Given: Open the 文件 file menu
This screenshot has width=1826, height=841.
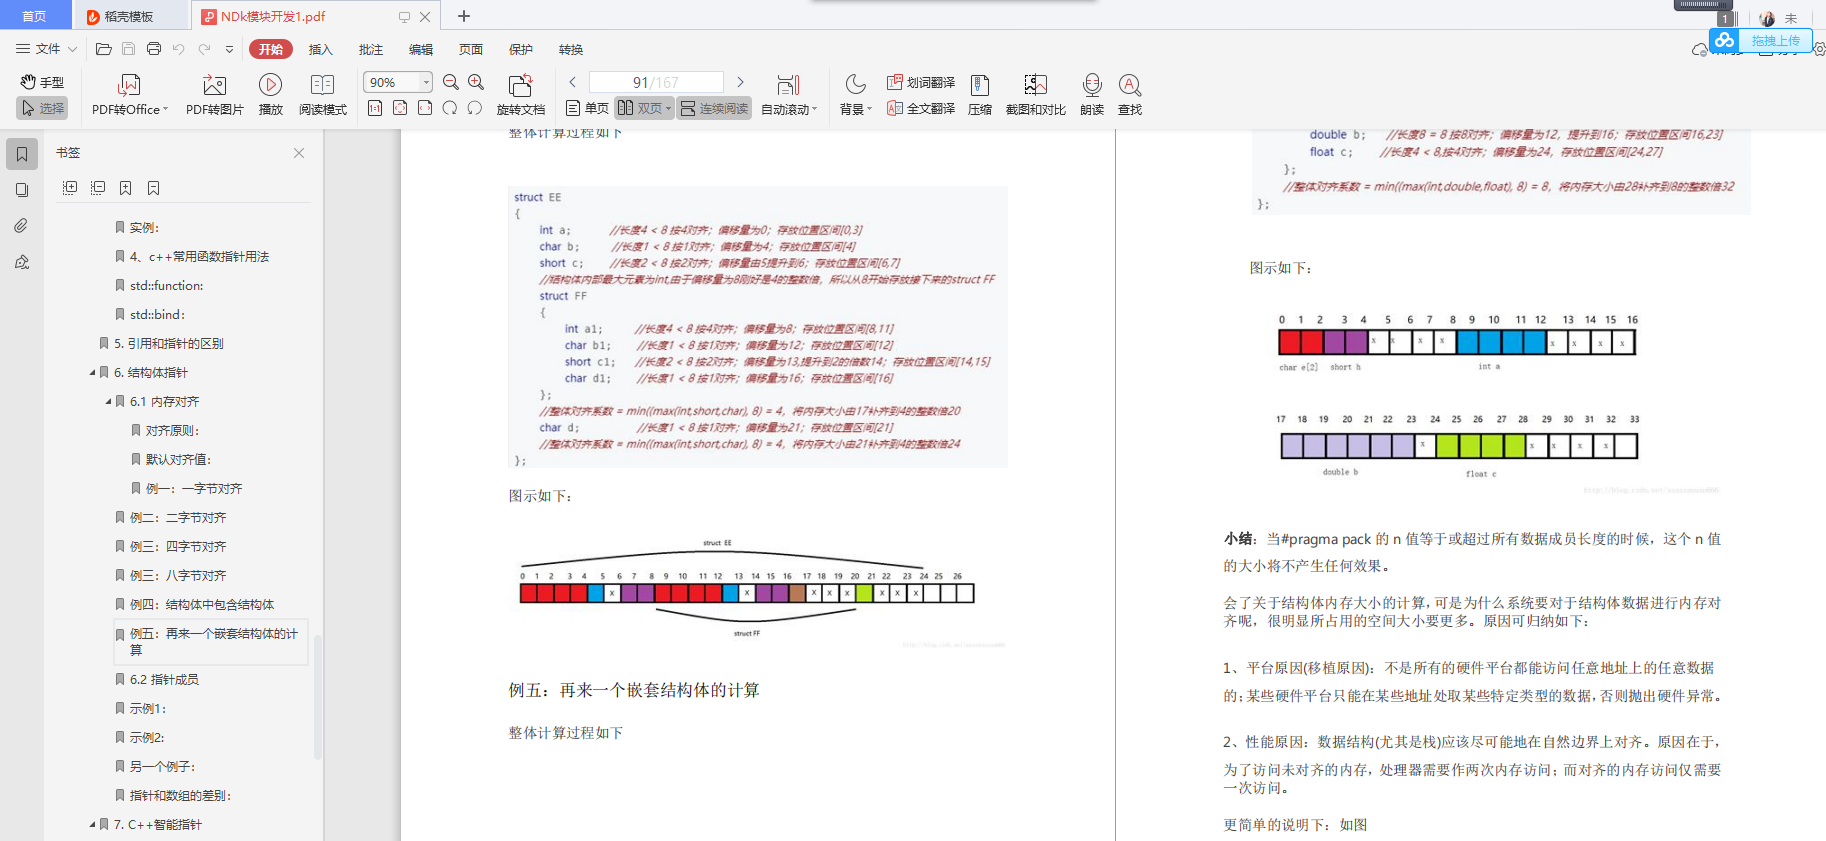Looking at the screenshot, I should tap(46, 49).
